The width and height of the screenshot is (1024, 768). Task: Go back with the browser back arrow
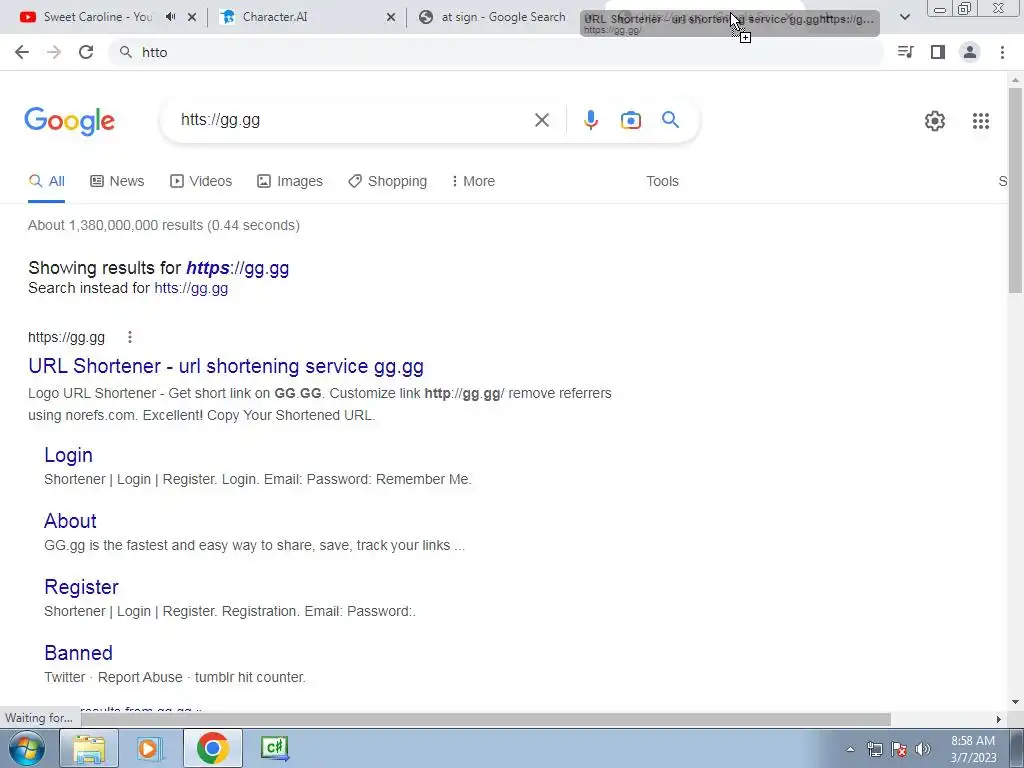22,52
